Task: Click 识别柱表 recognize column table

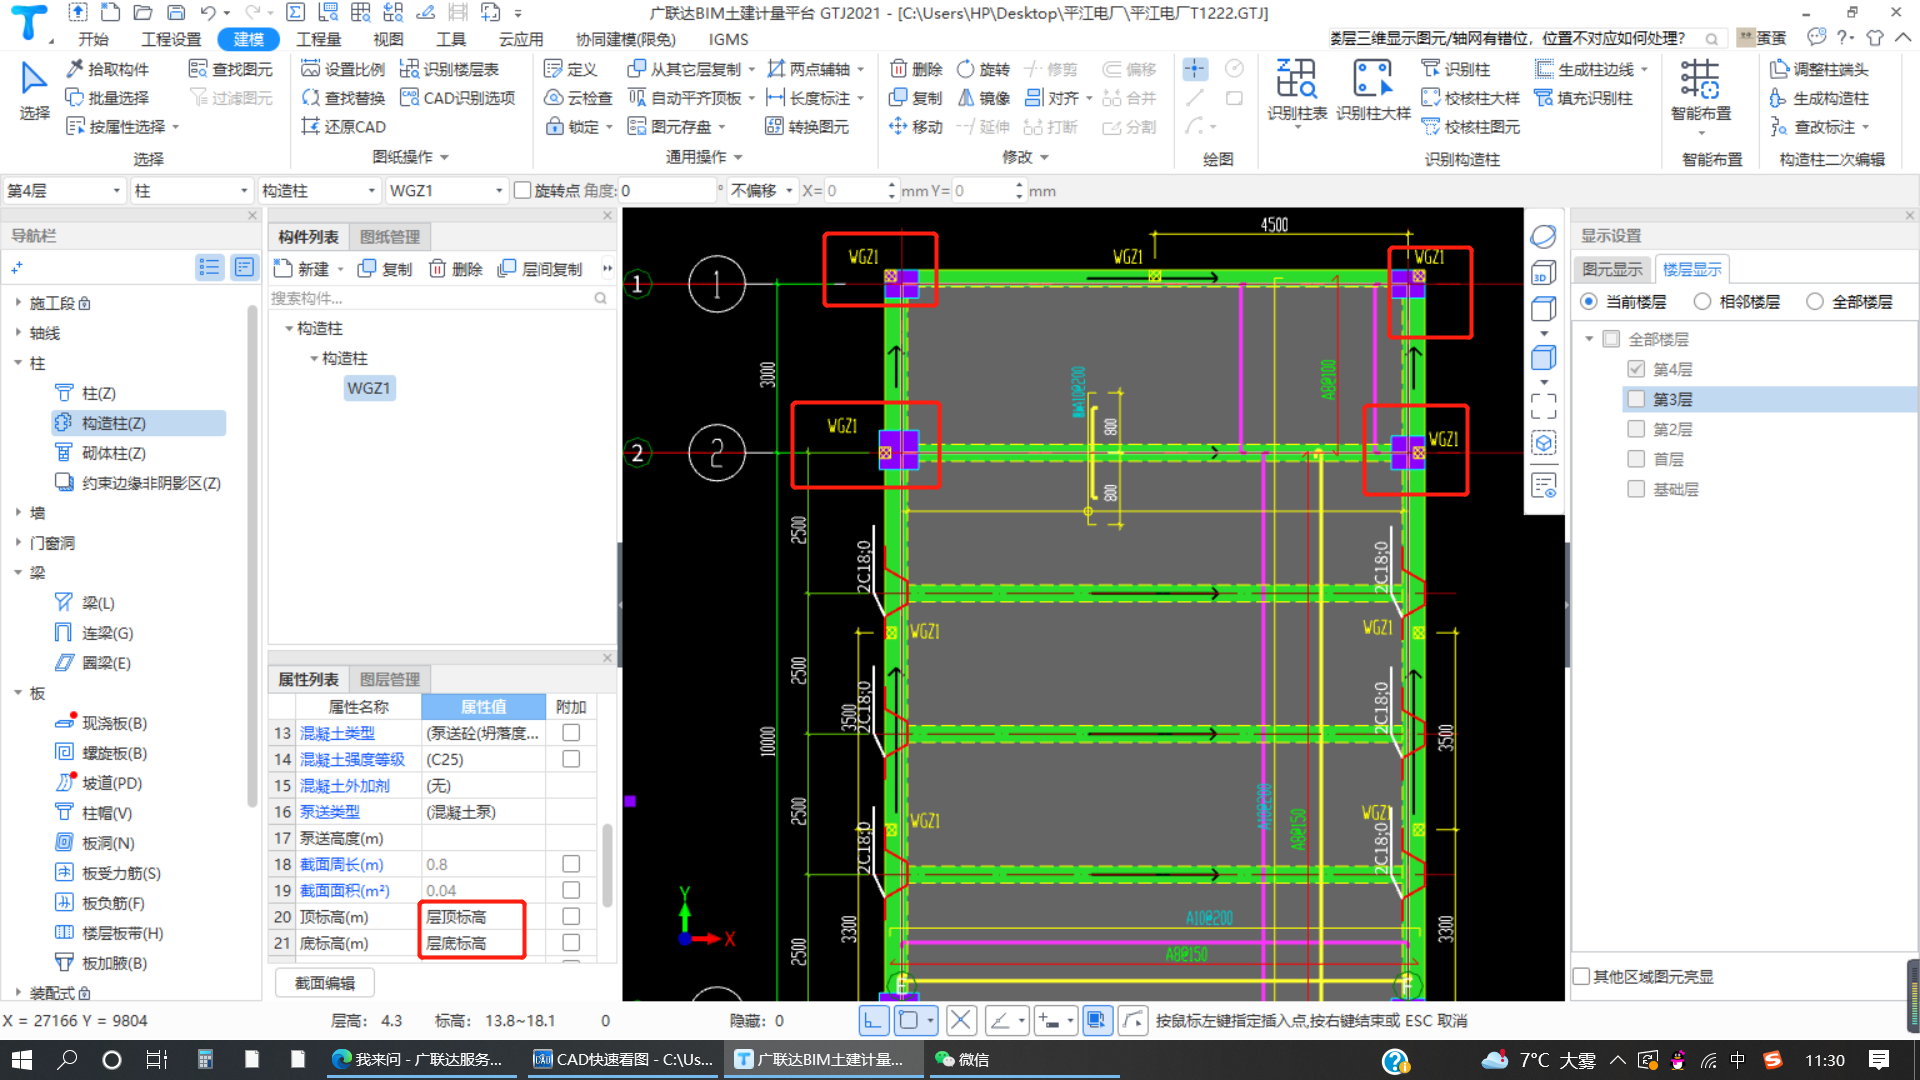Action: (x=1297, y=90)
